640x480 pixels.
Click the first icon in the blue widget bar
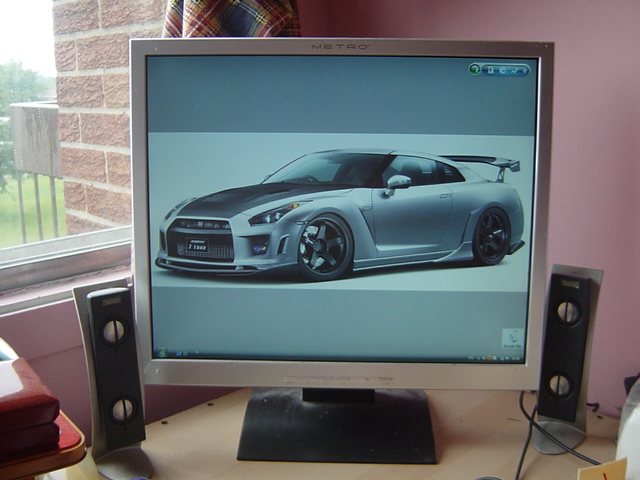click(490, 70)
